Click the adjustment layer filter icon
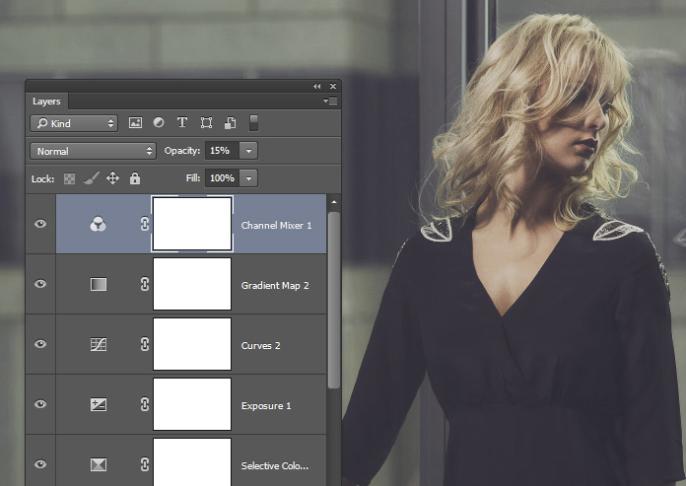Screen dimensions: 686x486 [x=158, y=123]
